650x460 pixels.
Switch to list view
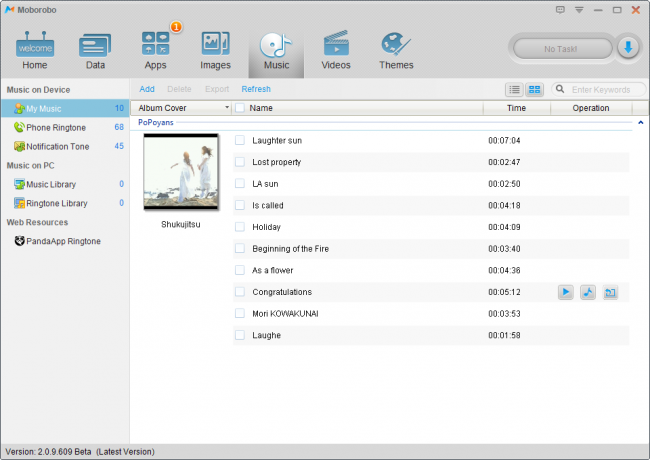(514, 89)
